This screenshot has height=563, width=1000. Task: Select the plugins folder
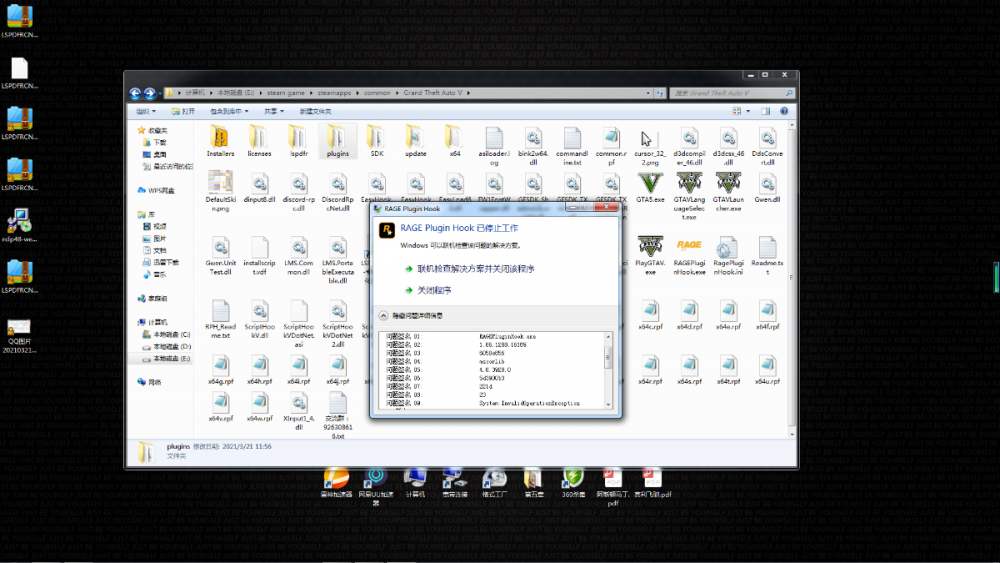coord(337,142)
